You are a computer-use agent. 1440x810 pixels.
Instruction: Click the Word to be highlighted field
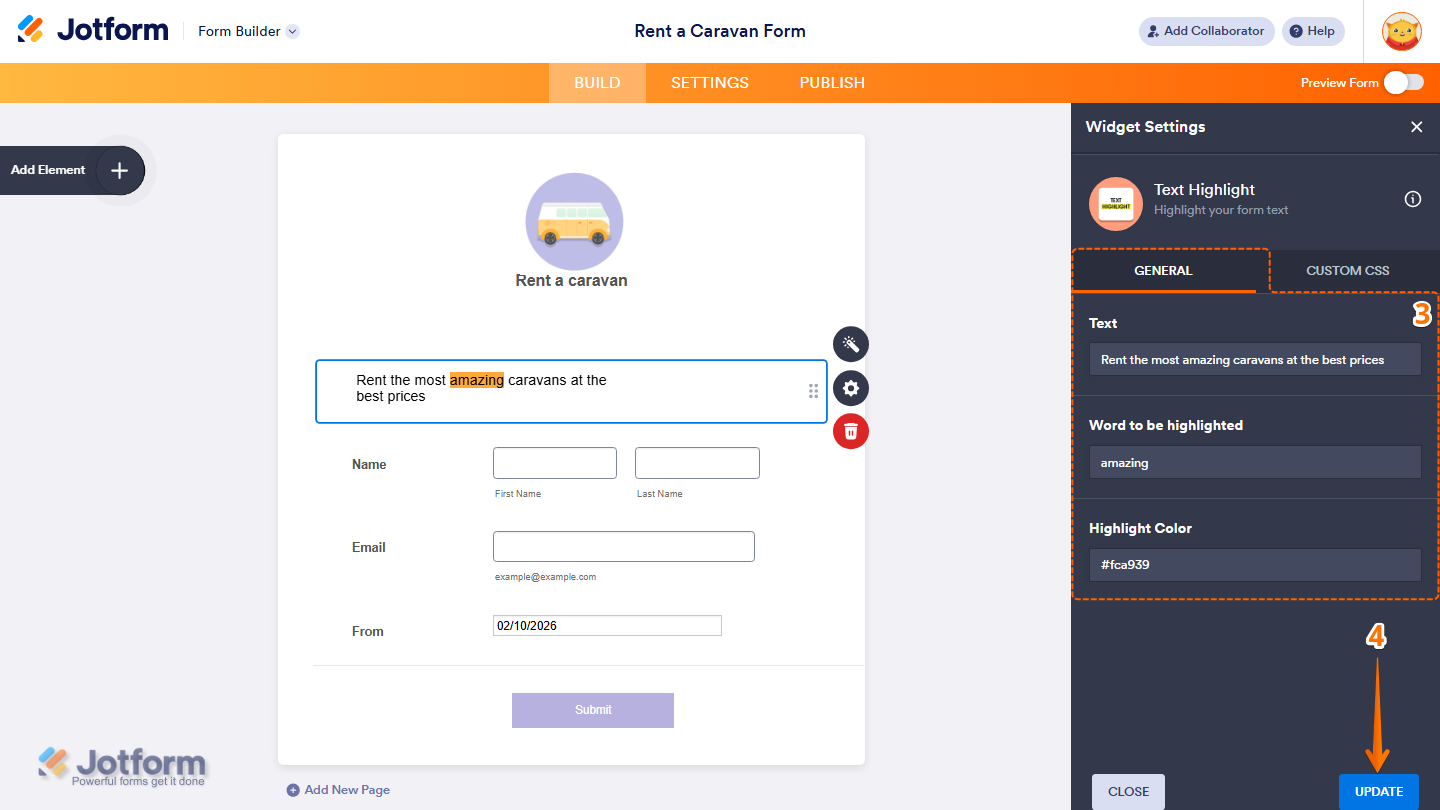[x=1255, y=462]
